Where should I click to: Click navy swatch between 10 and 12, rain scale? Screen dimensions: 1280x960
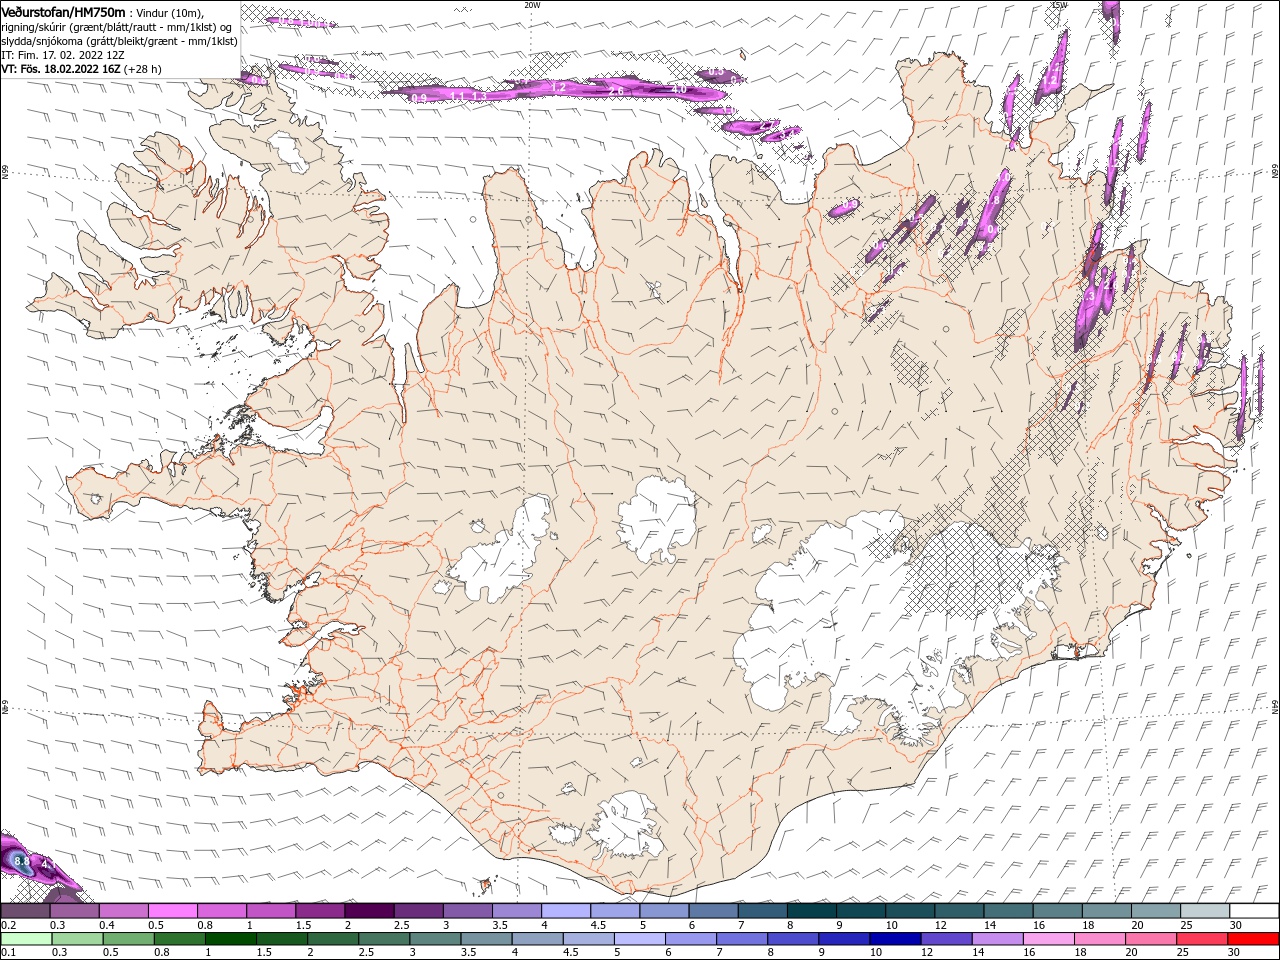coord(895,939)
